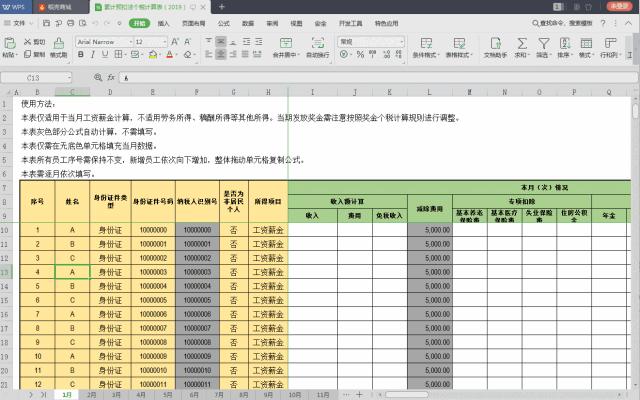Open the number format (常规) dropdown

(x=402, y=42)
